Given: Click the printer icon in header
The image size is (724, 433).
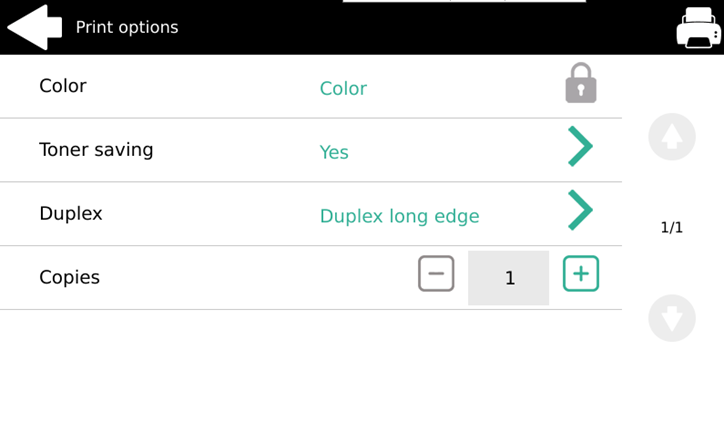Looking at the screenshot, I should point(698,27).
